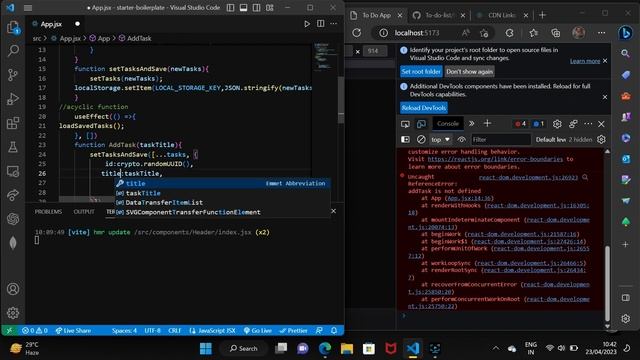Click the localhost:5173 address bar

417,33
